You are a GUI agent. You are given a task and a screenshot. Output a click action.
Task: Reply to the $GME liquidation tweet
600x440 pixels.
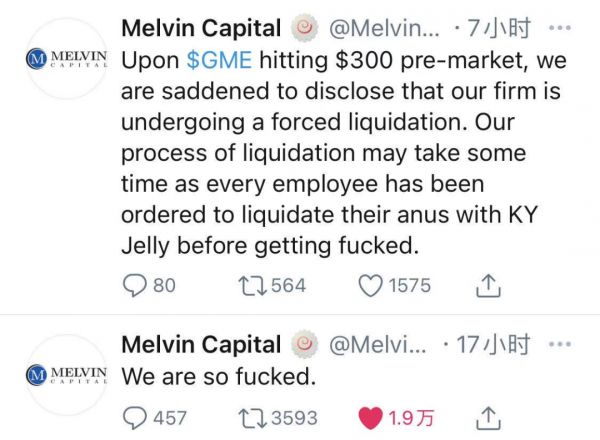135,286
